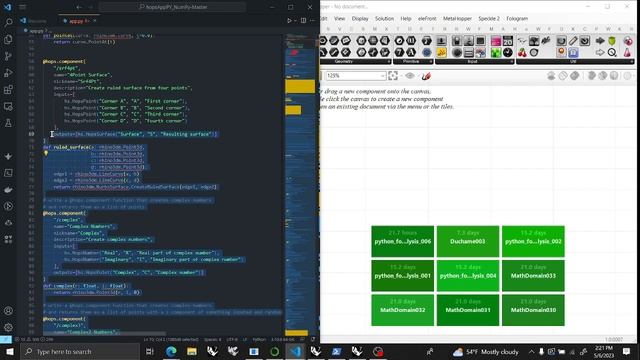Click Grasshopper zoom extents icon
This screenshot has width=640, height=360.
pyautogui.click(x=393, y=76)
